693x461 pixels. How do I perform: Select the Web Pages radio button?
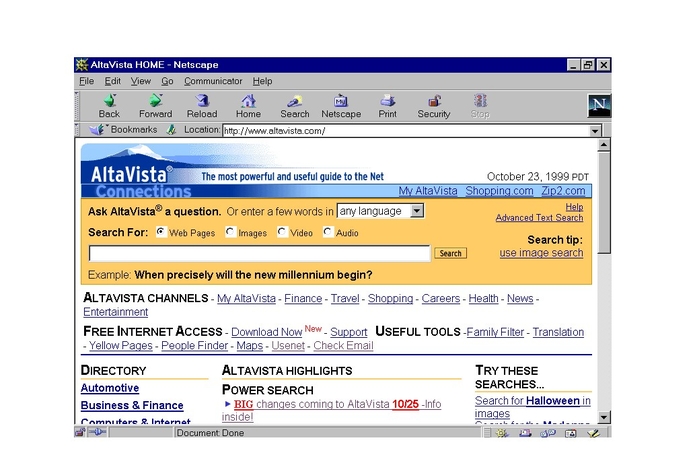coord(161,232)
